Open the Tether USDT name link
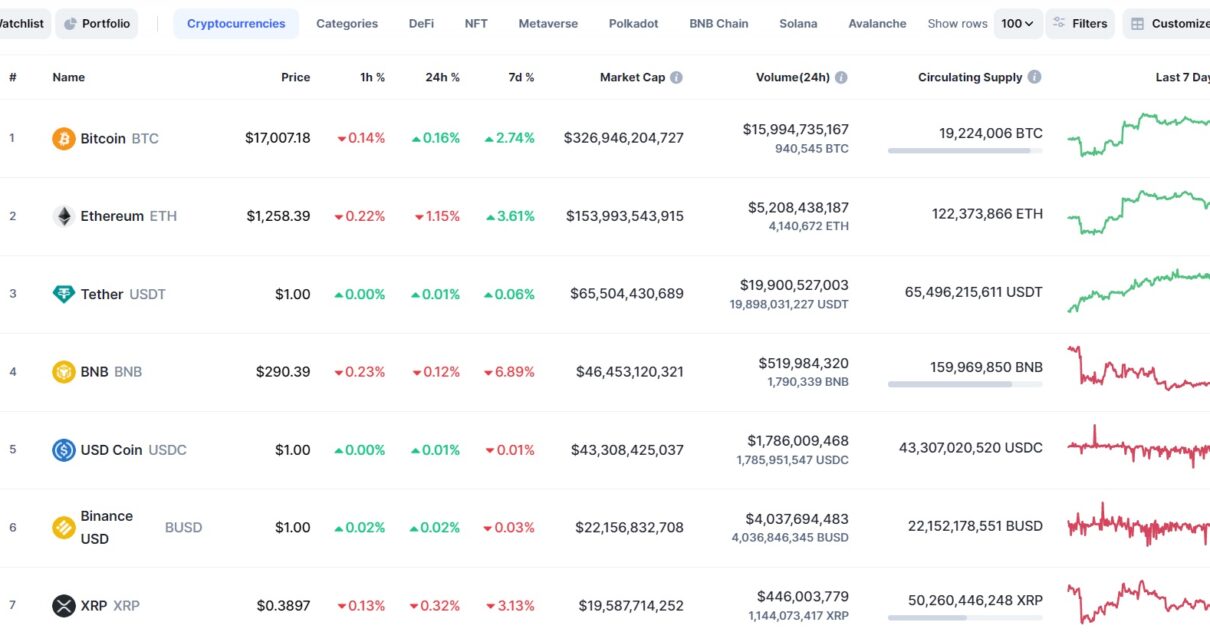 click(123, 294)
